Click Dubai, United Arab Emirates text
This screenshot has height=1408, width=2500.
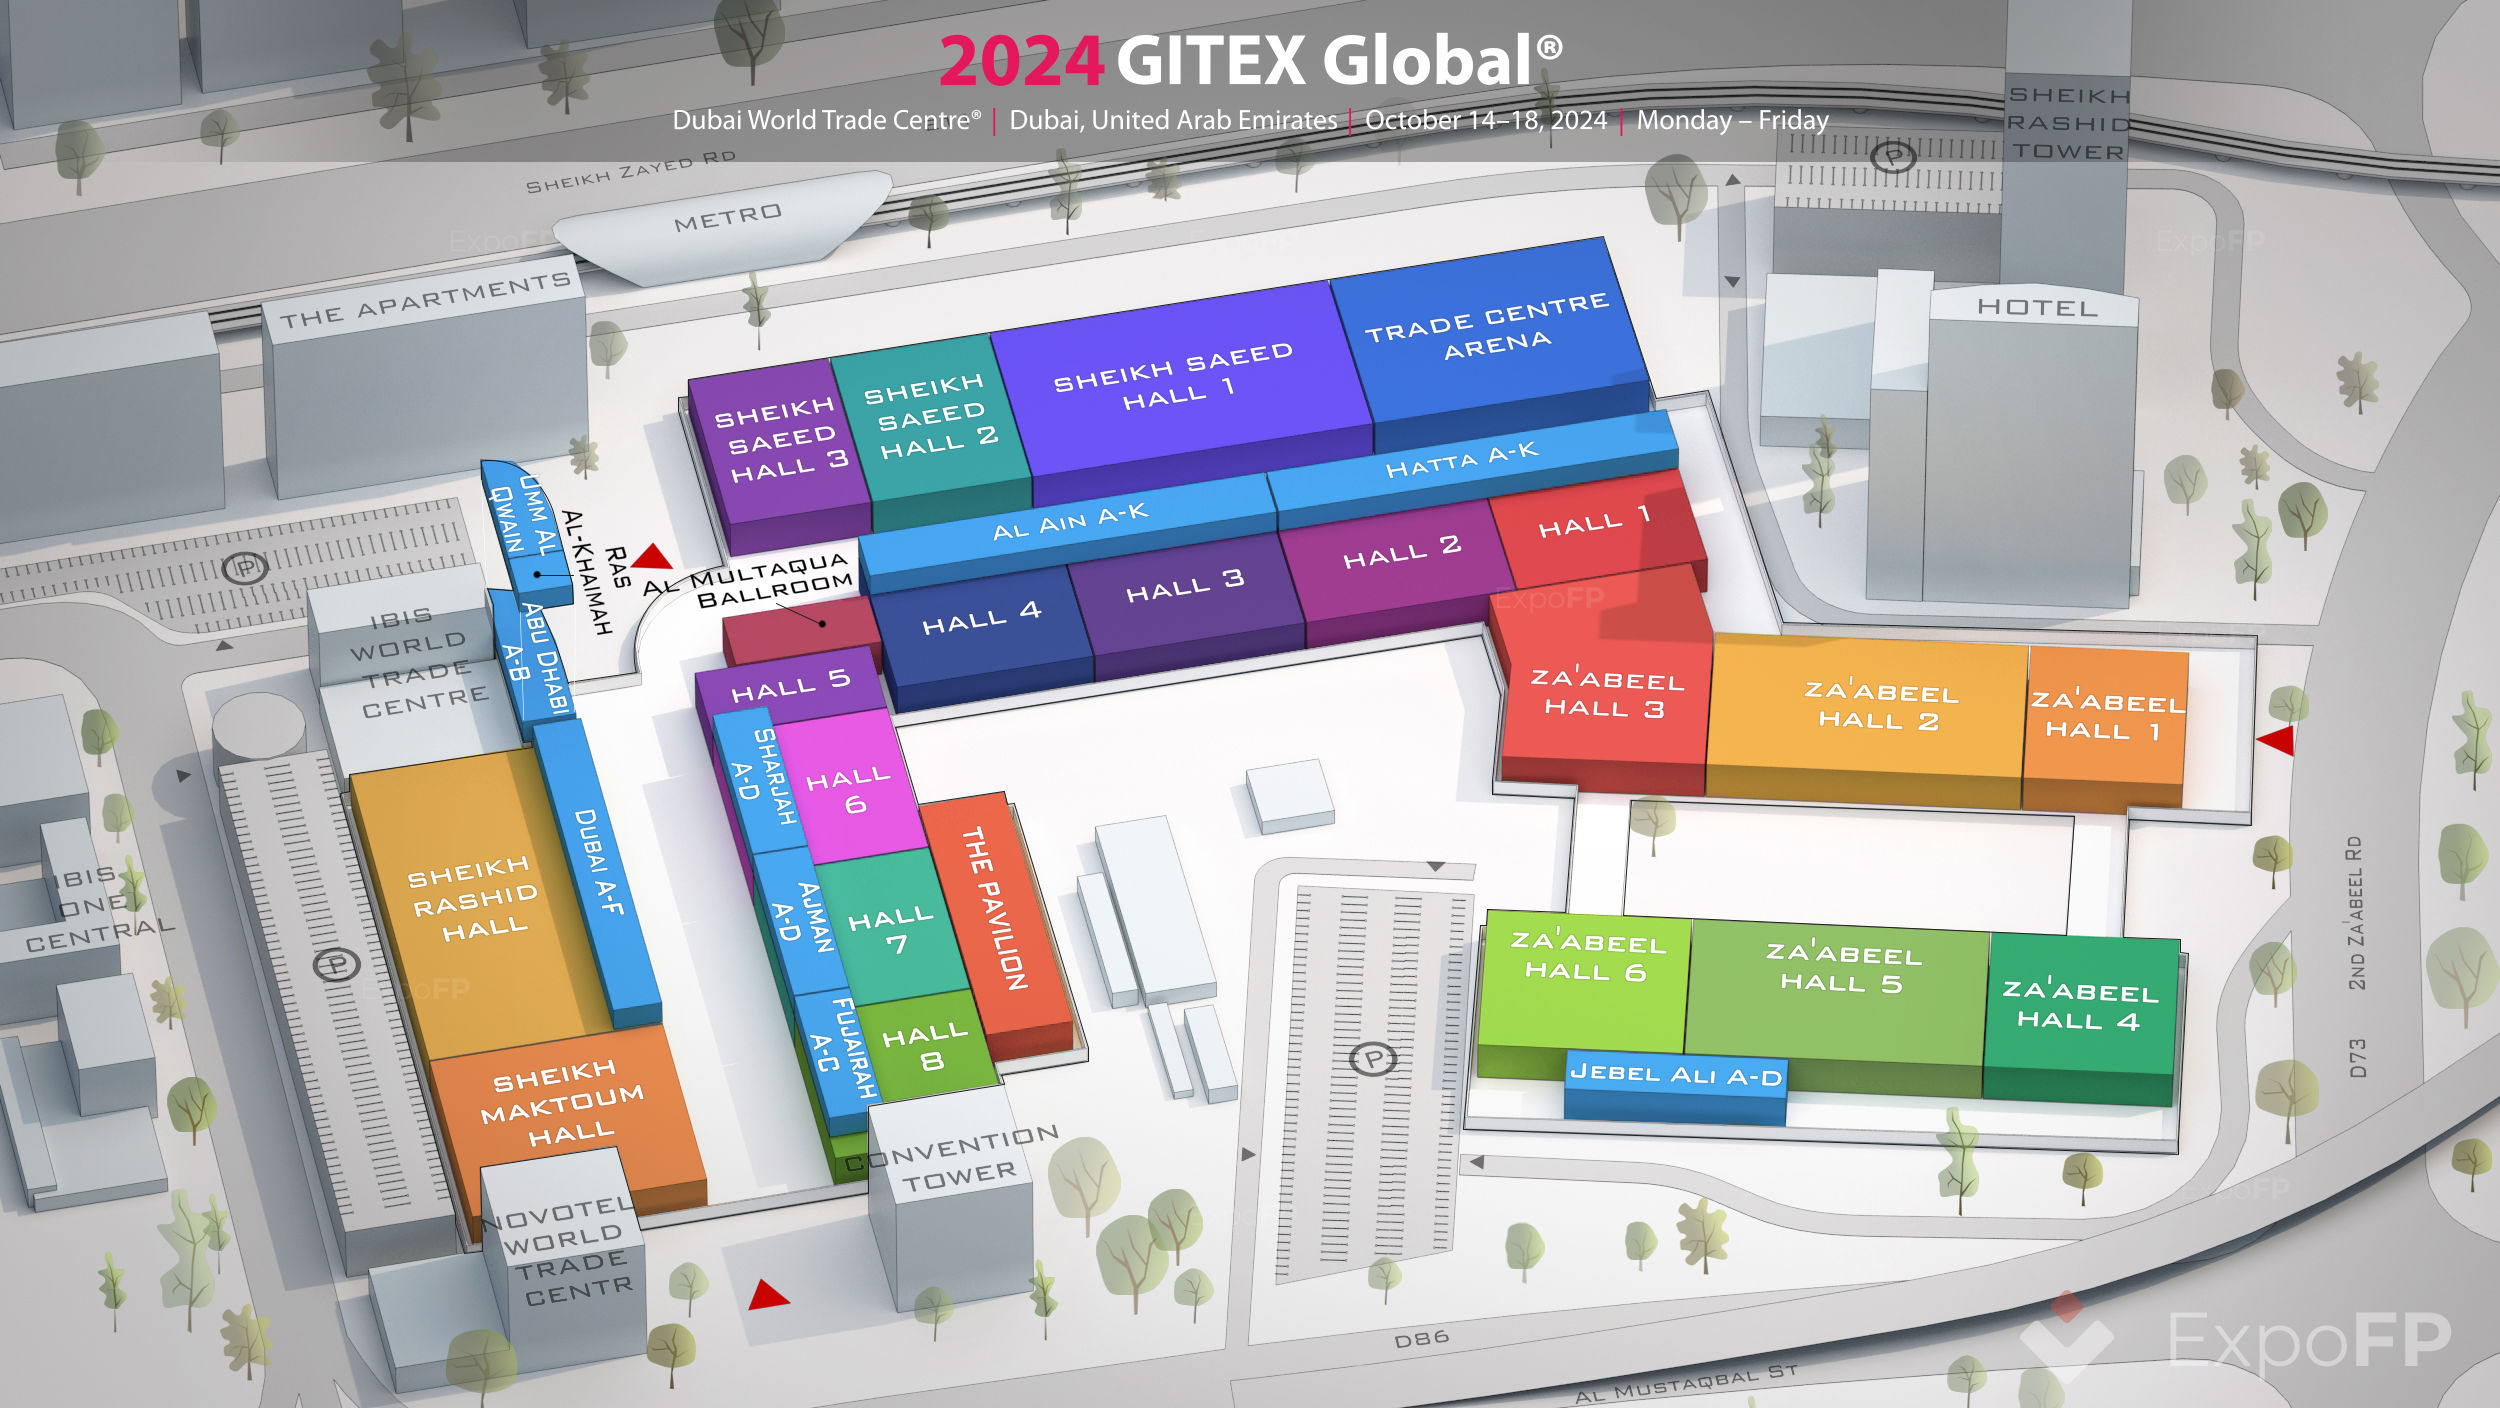(1173, 120)
